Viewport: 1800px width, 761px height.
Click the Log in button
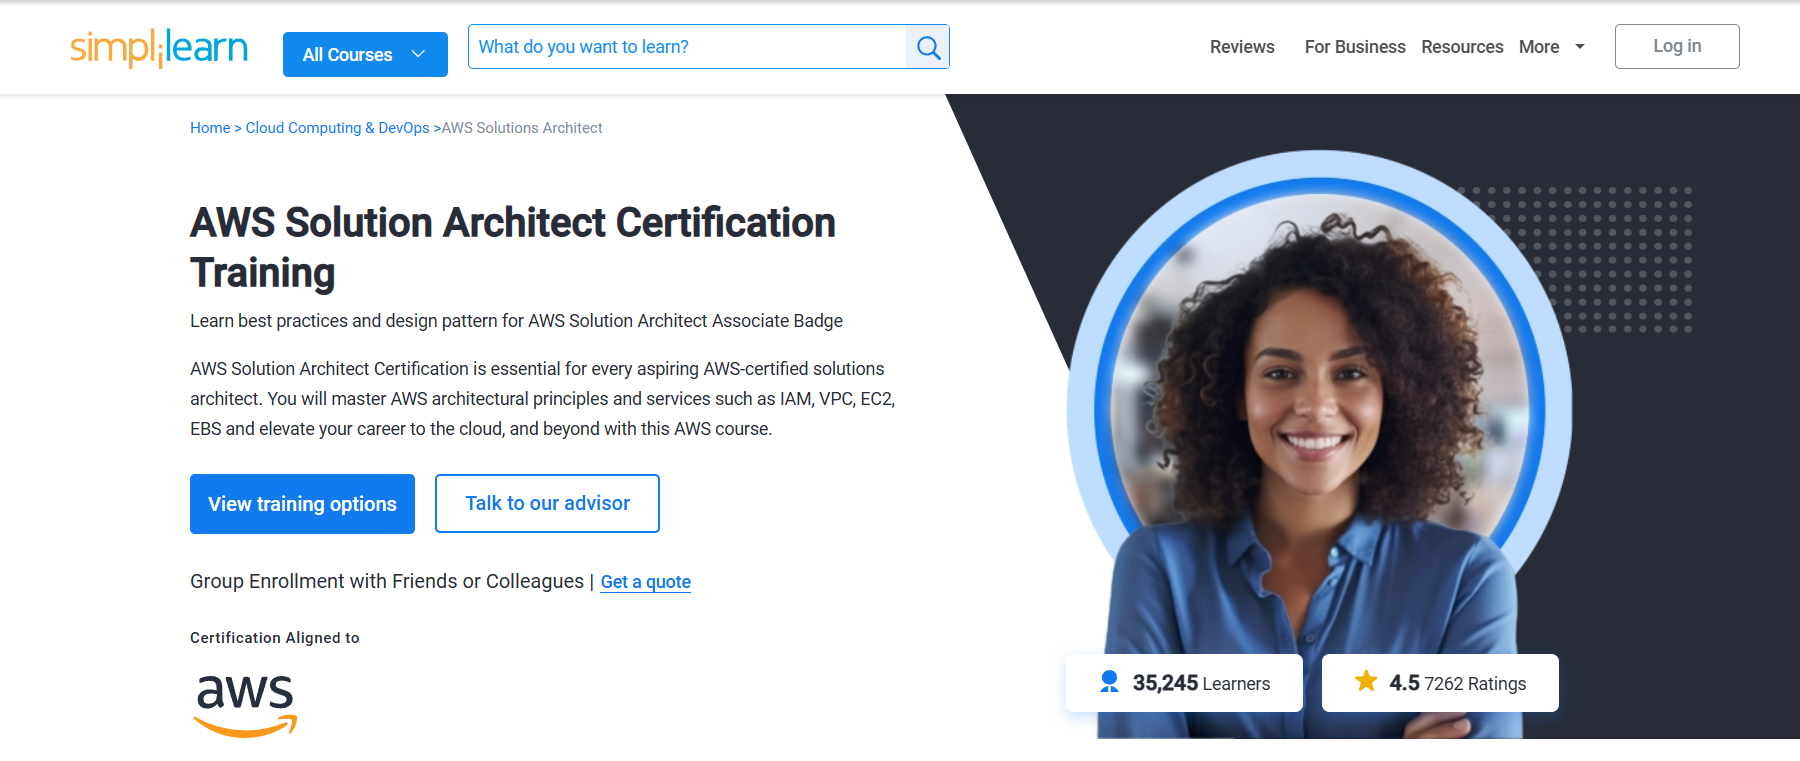click(1677, 46)
